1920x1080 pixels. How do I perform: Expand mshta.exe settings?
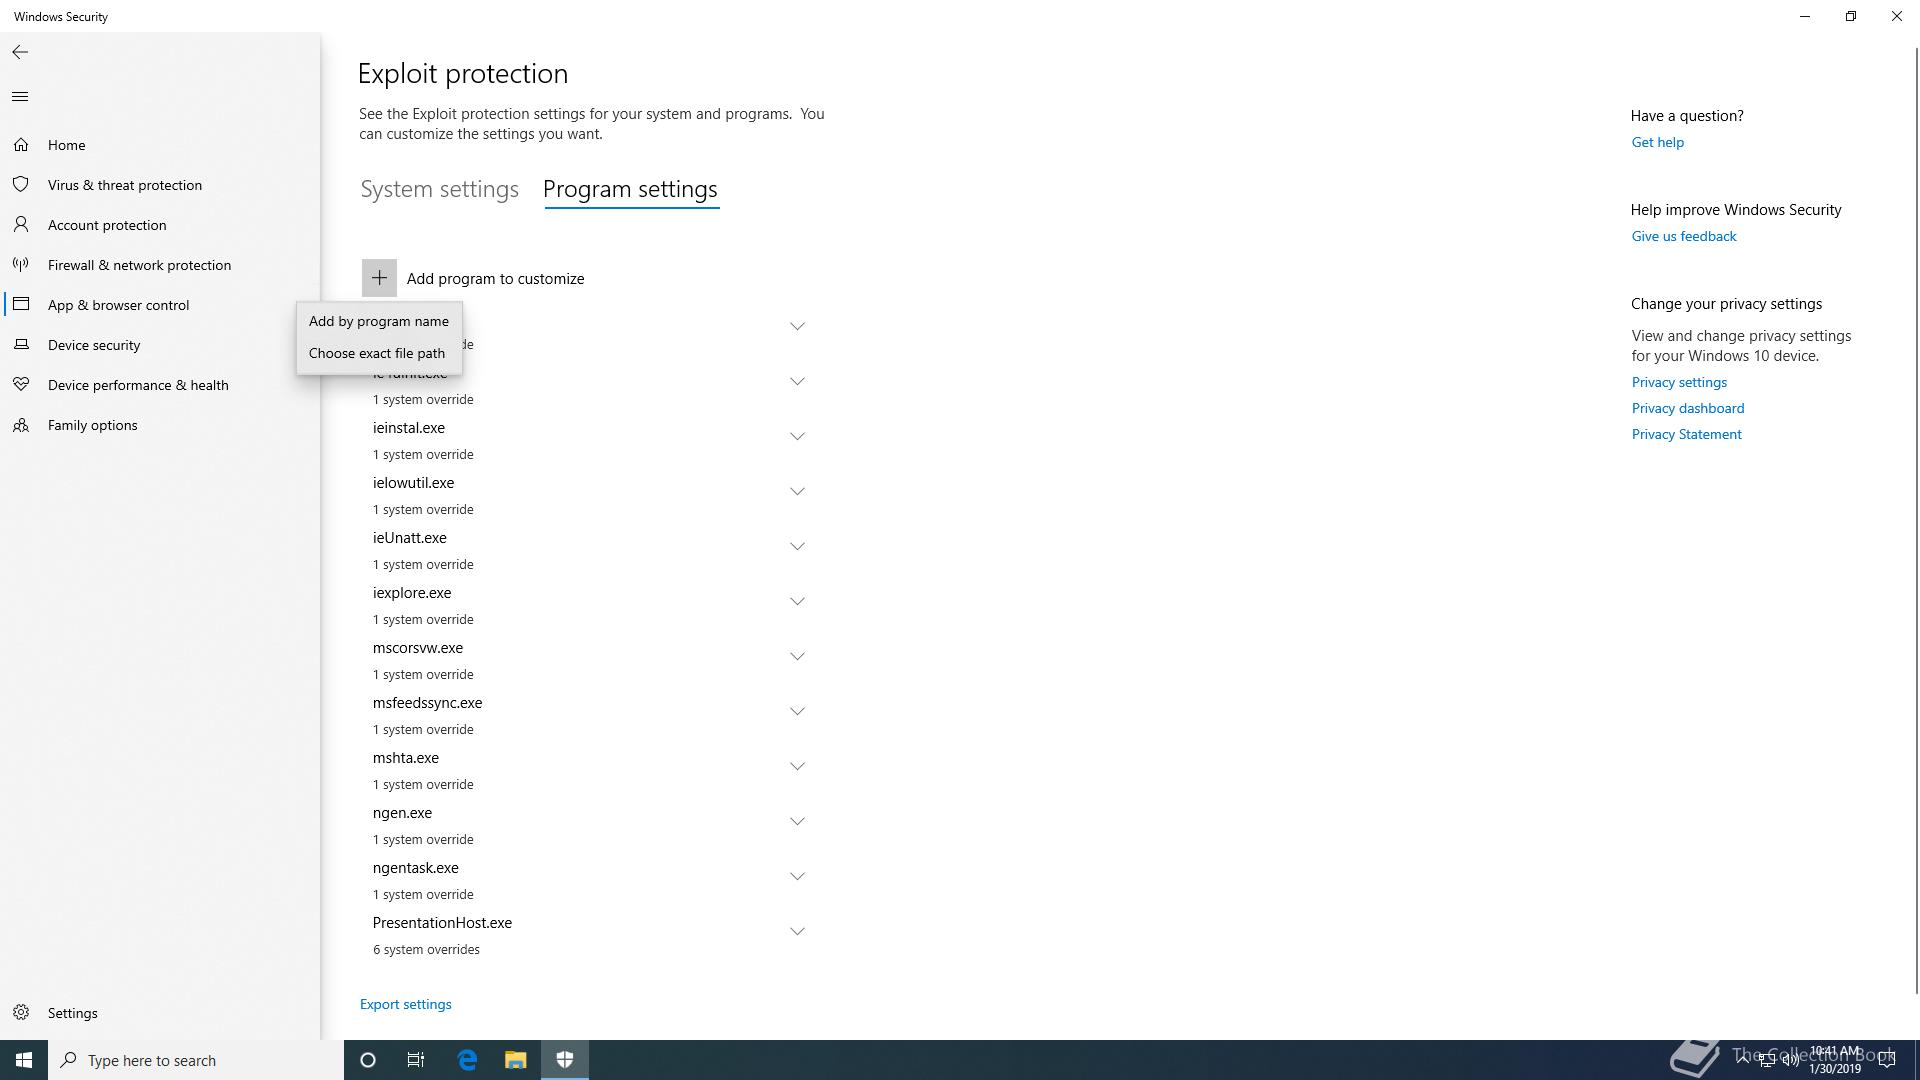coord(797,766)
